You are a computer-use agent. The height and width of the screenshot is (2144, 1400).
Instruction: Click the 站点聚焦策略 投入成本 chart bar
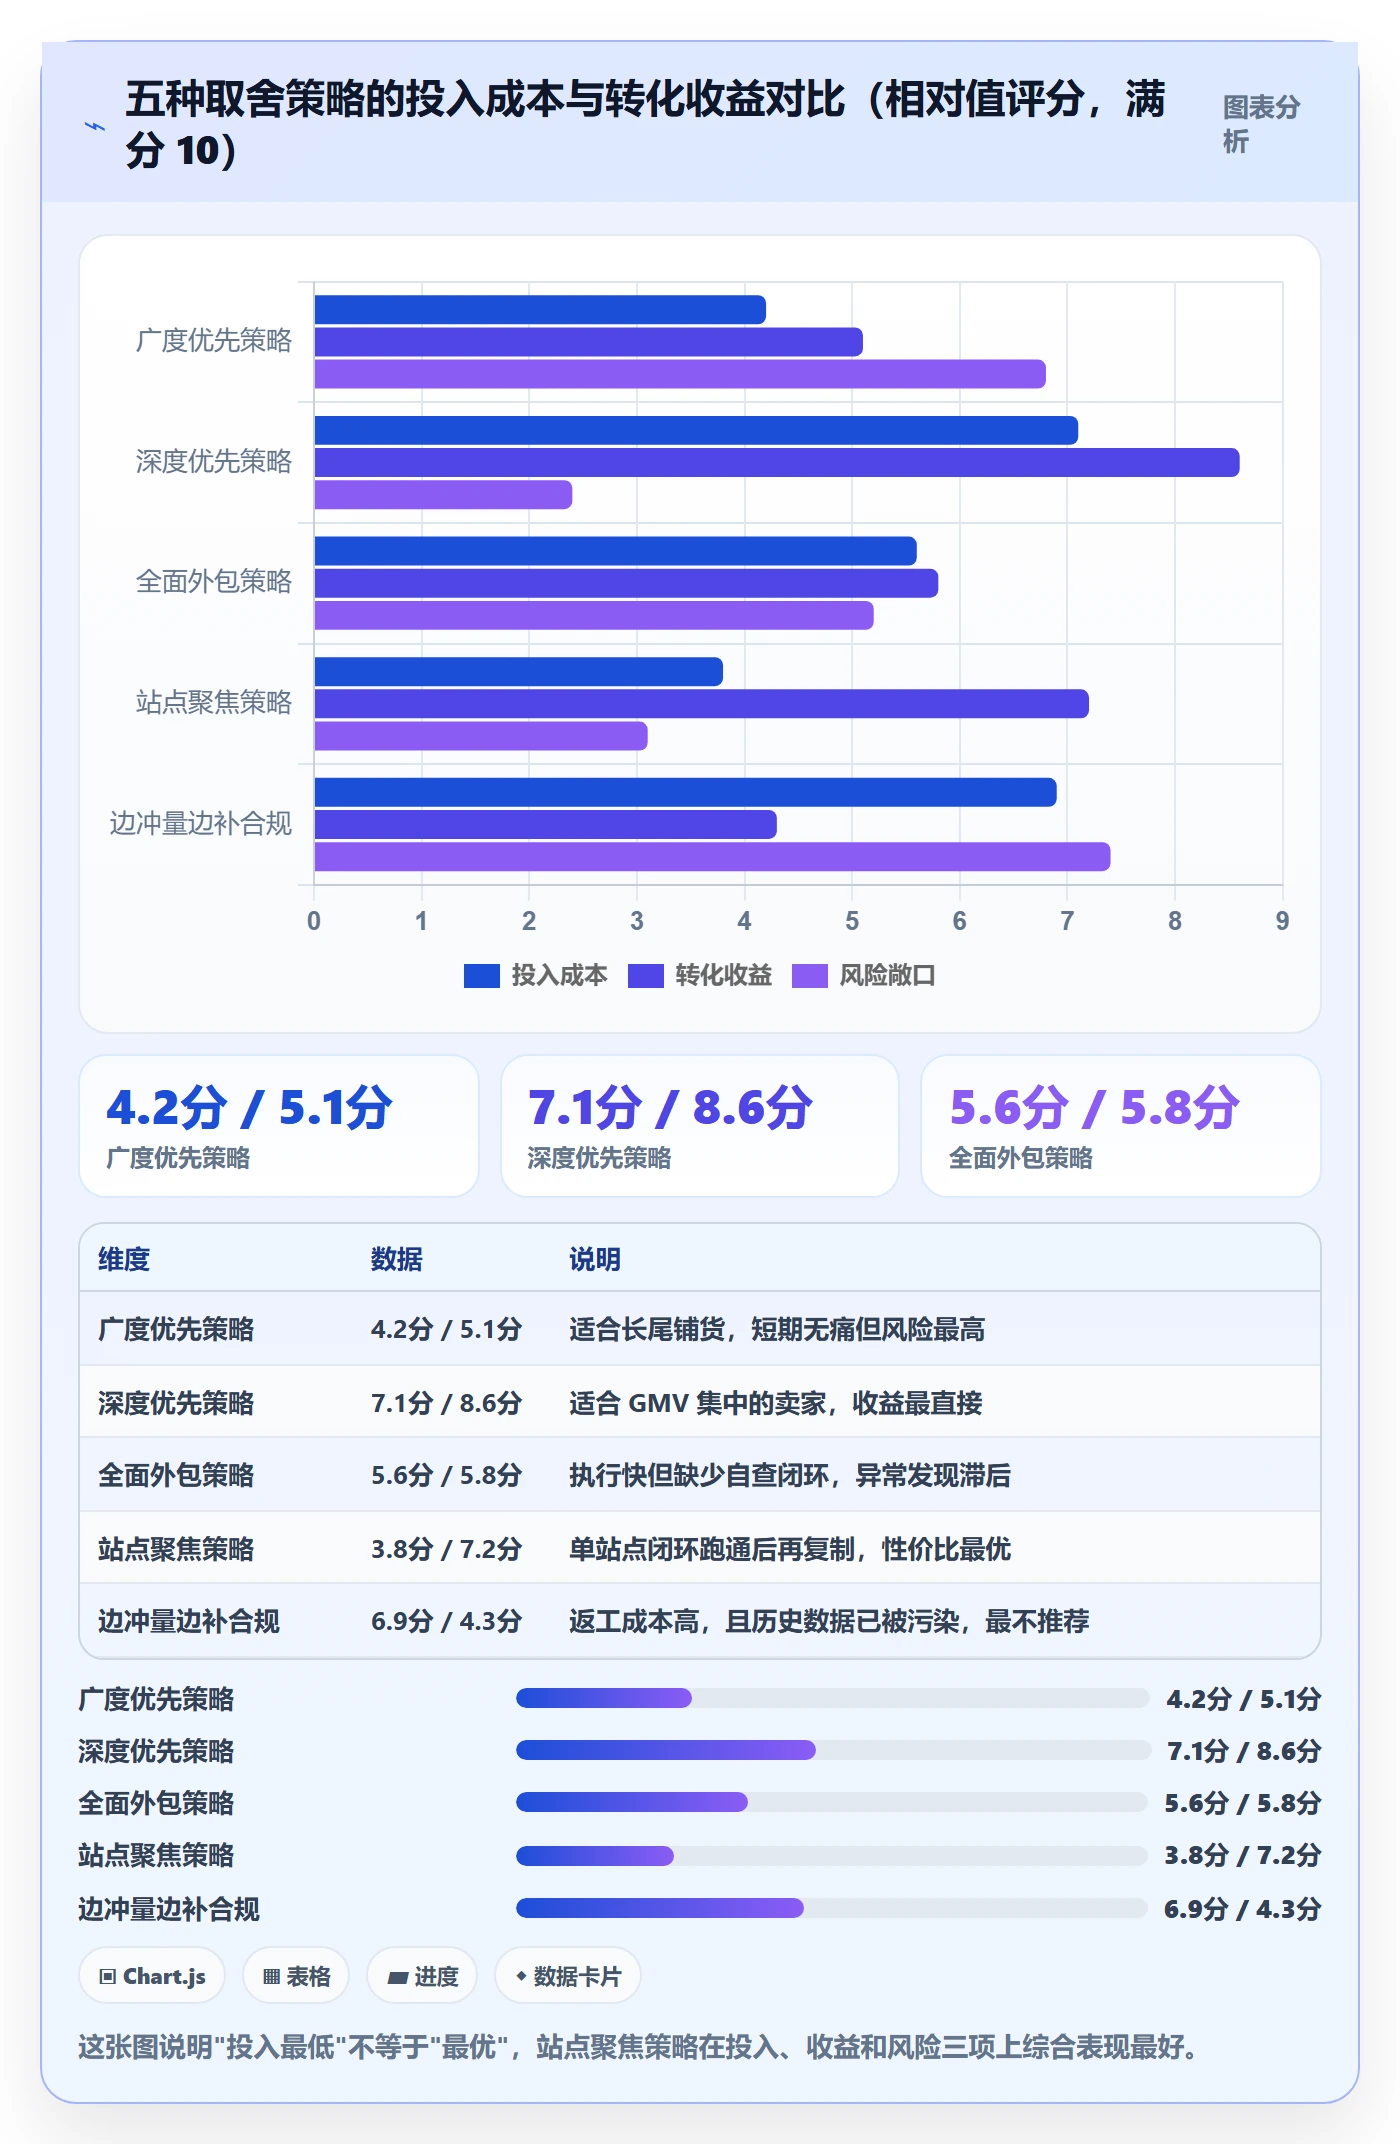point(519,672)
